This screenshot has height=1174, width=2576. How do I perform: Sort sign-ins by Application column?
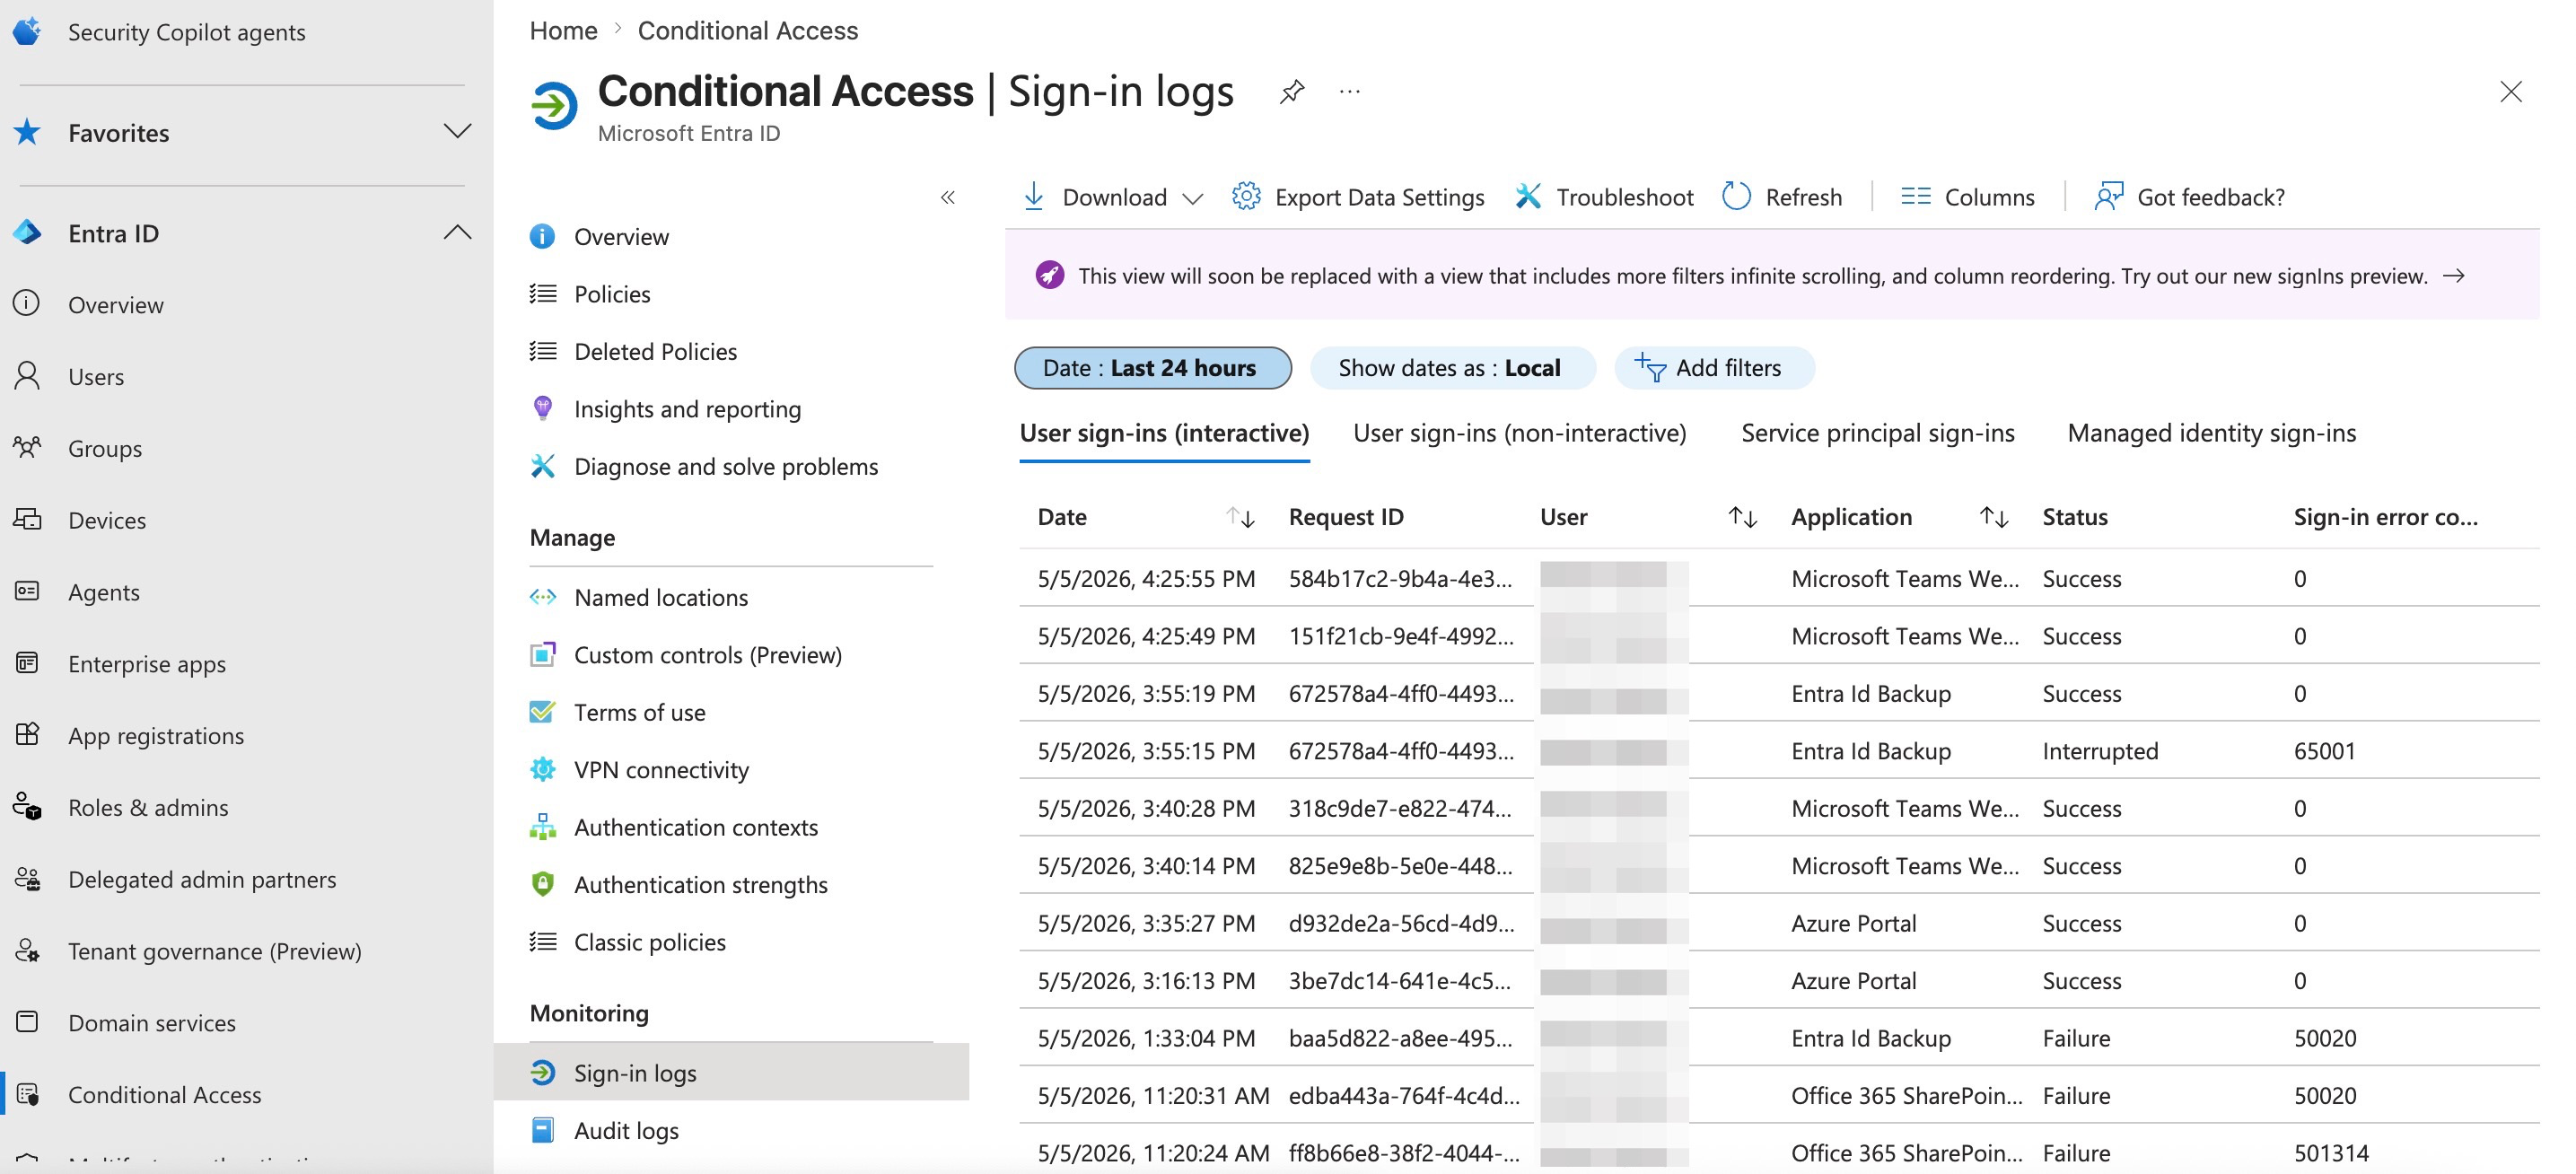point(1993,517)
